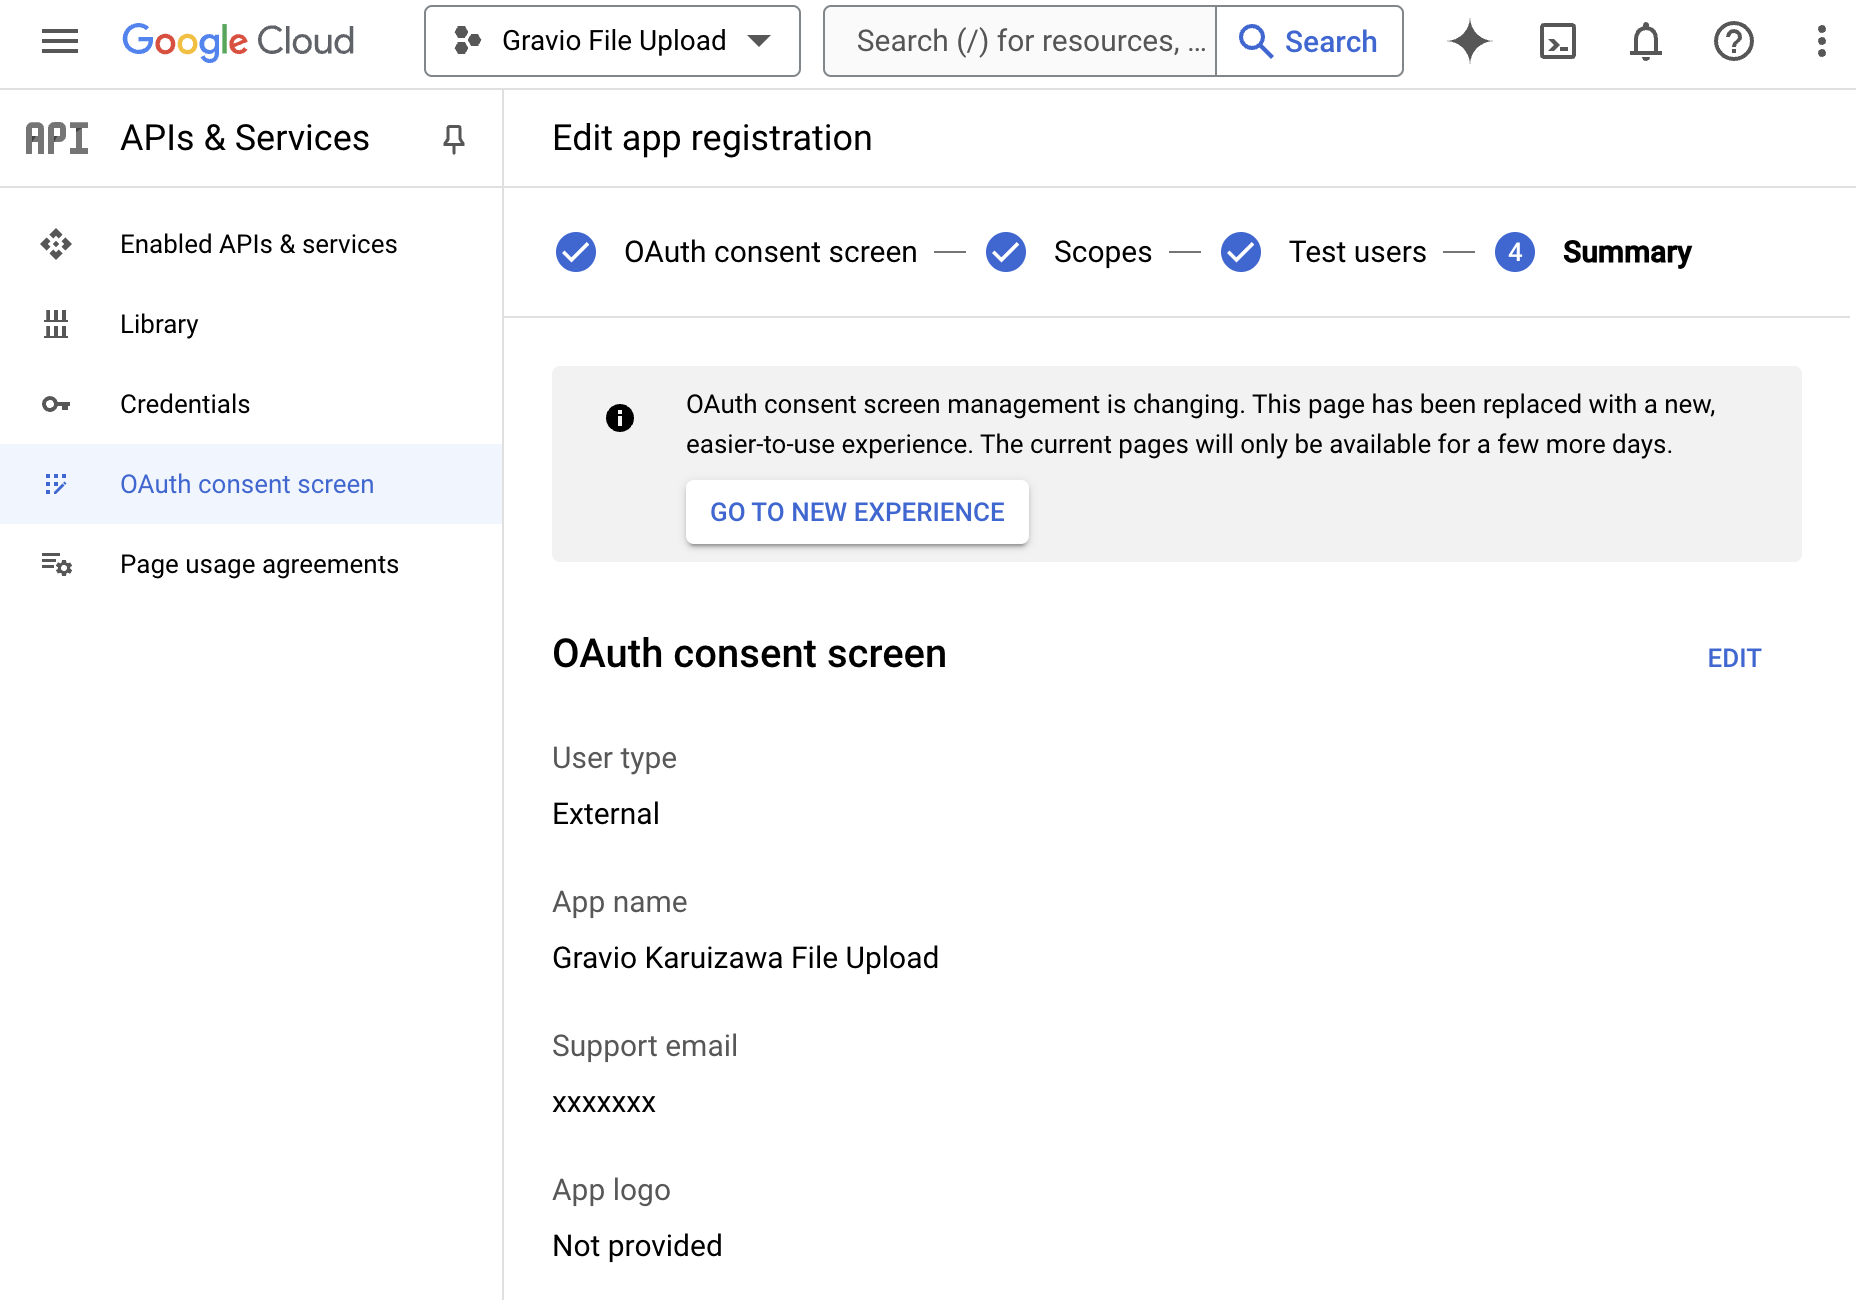
Task: Go to the Test users step
Action: (1357, 252)
